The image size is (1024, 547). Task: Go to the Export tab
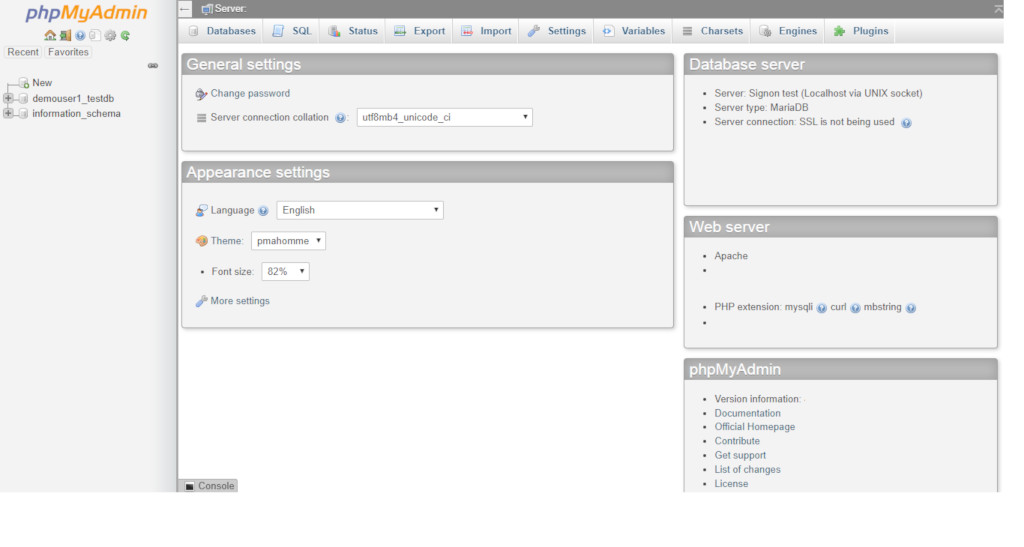419,31
